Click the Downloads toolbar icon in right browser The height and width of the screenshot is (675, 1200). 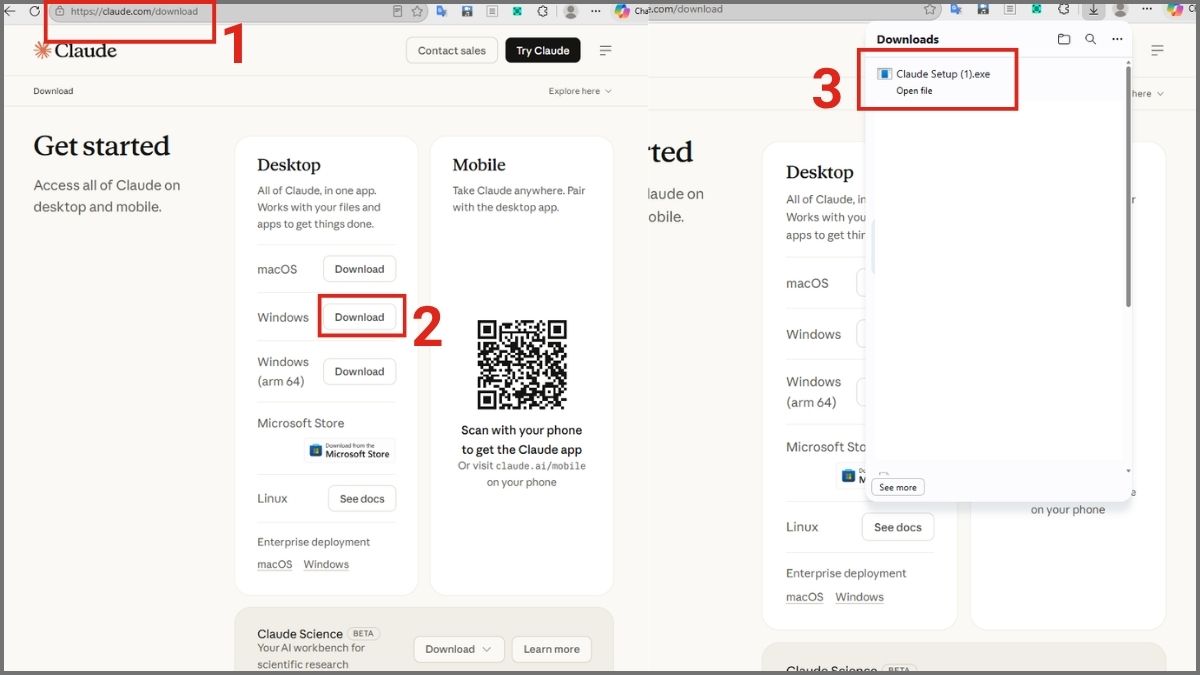click(x=1093, y=10)
